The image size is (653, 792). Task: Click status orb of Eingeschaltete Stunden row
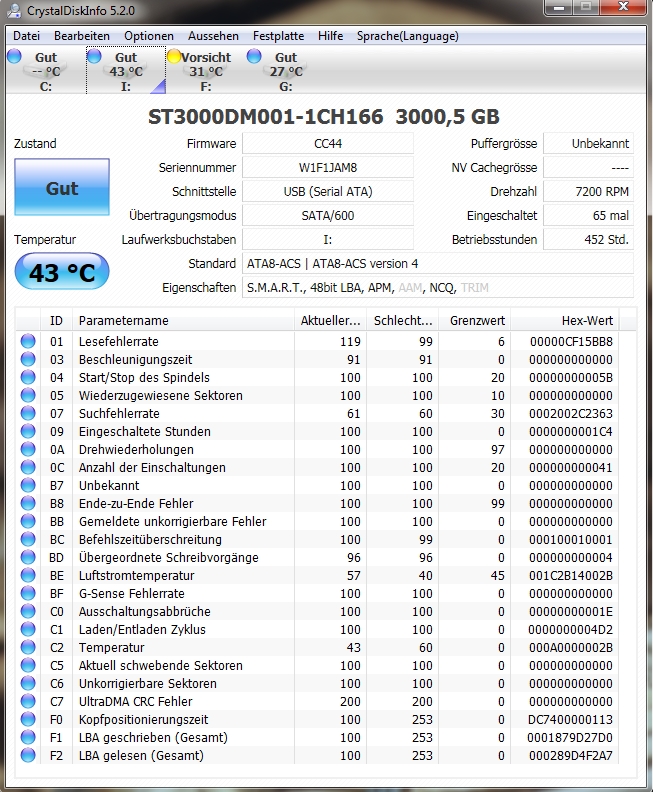pos(28,431)
